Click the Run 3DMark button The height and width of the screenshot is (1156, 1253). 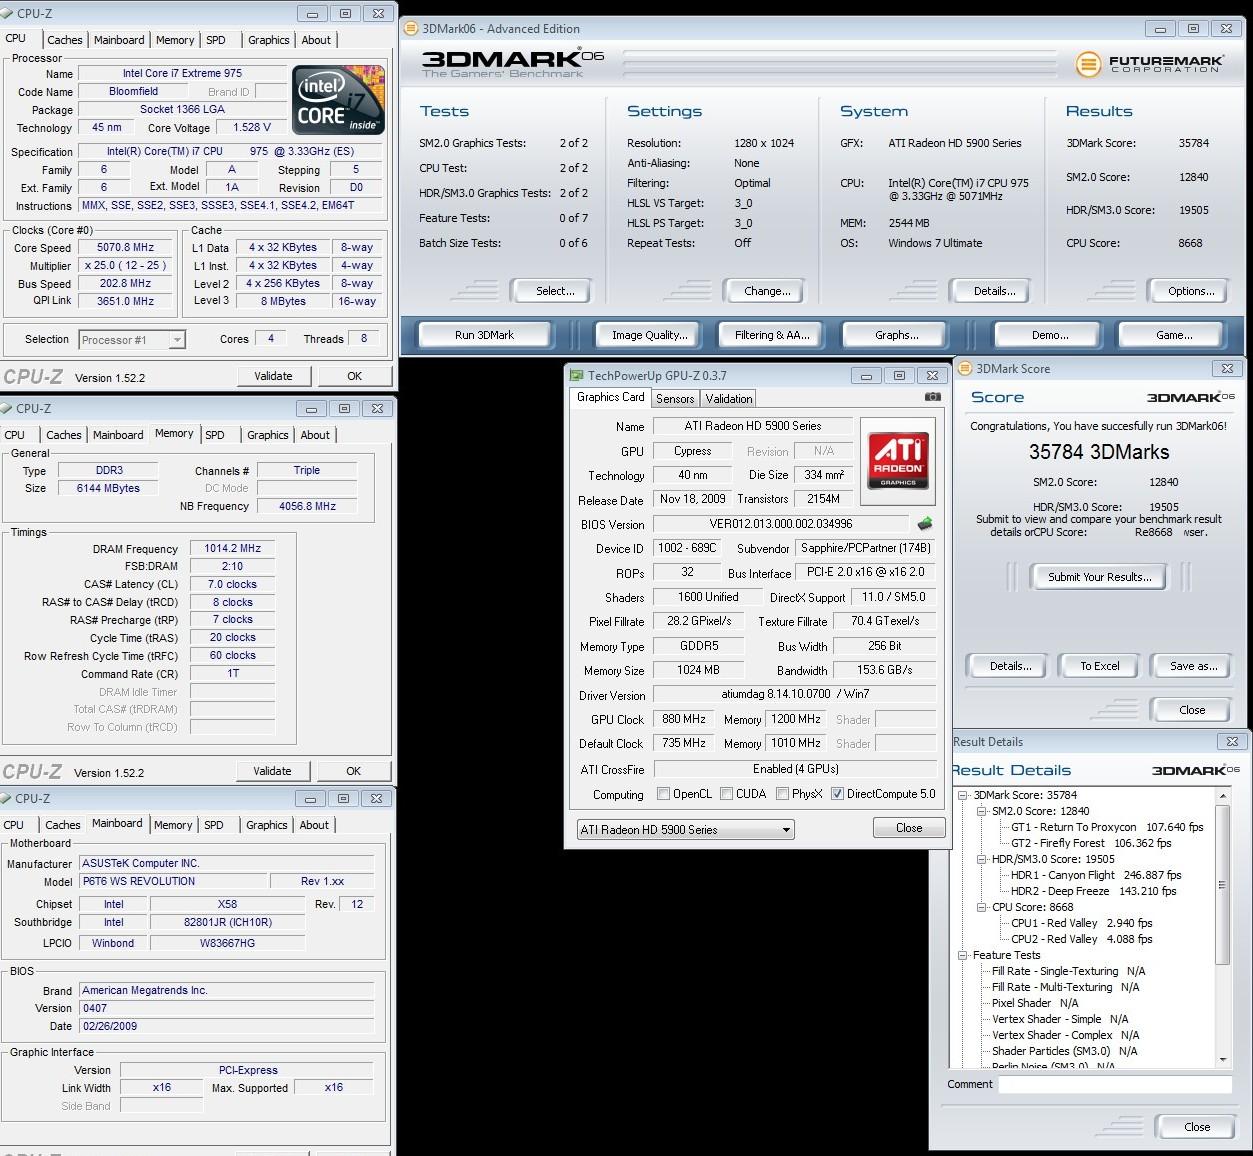pos(484,335)
